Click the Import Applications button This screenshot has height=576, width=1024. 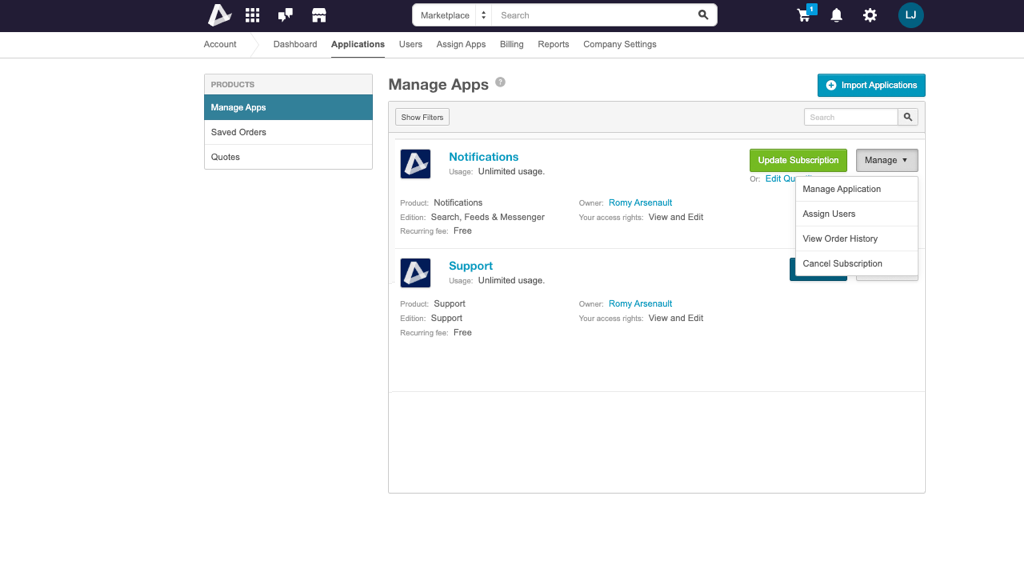tap(871, 85)
